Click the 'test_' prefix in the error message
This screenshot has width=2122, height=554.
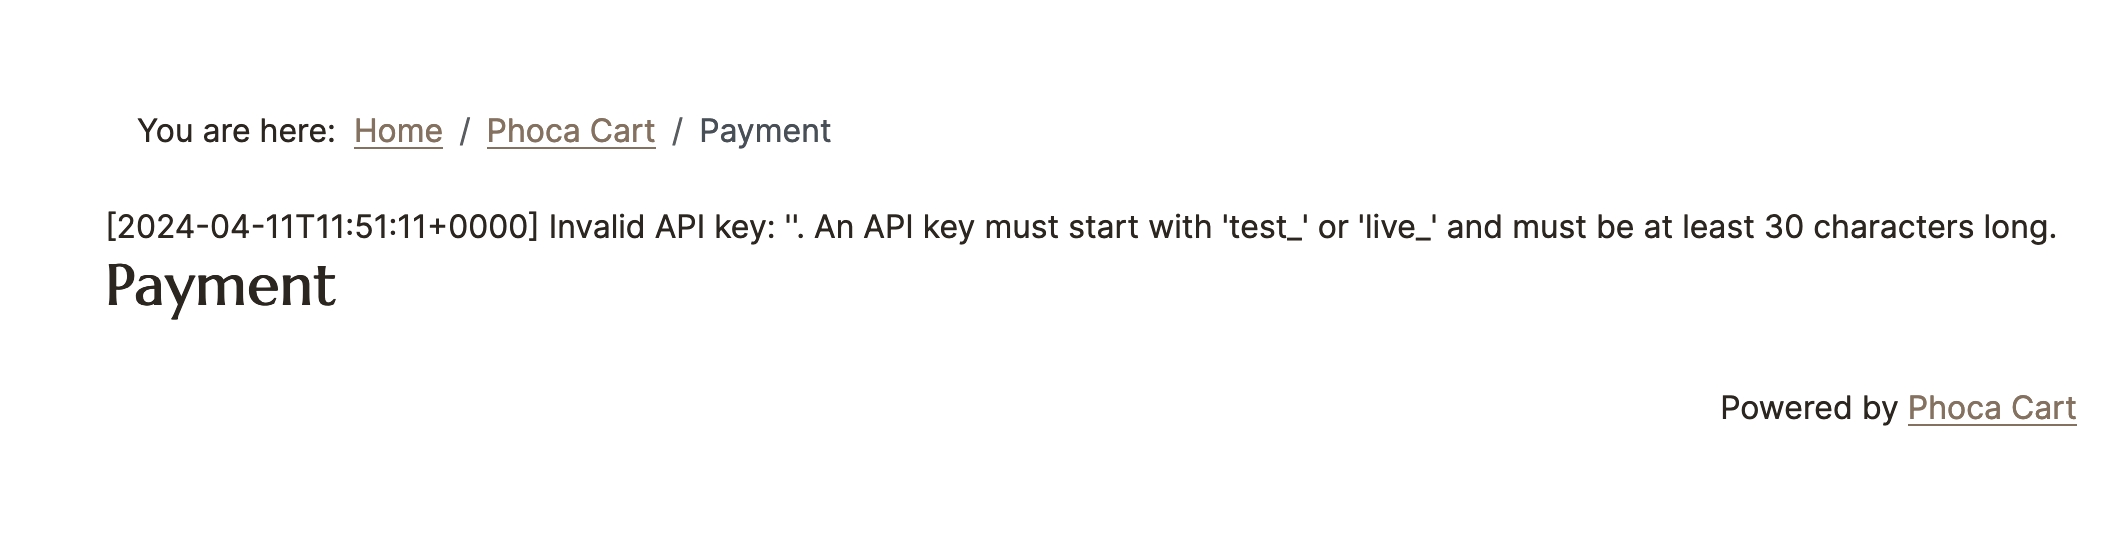pos(1264,227)
